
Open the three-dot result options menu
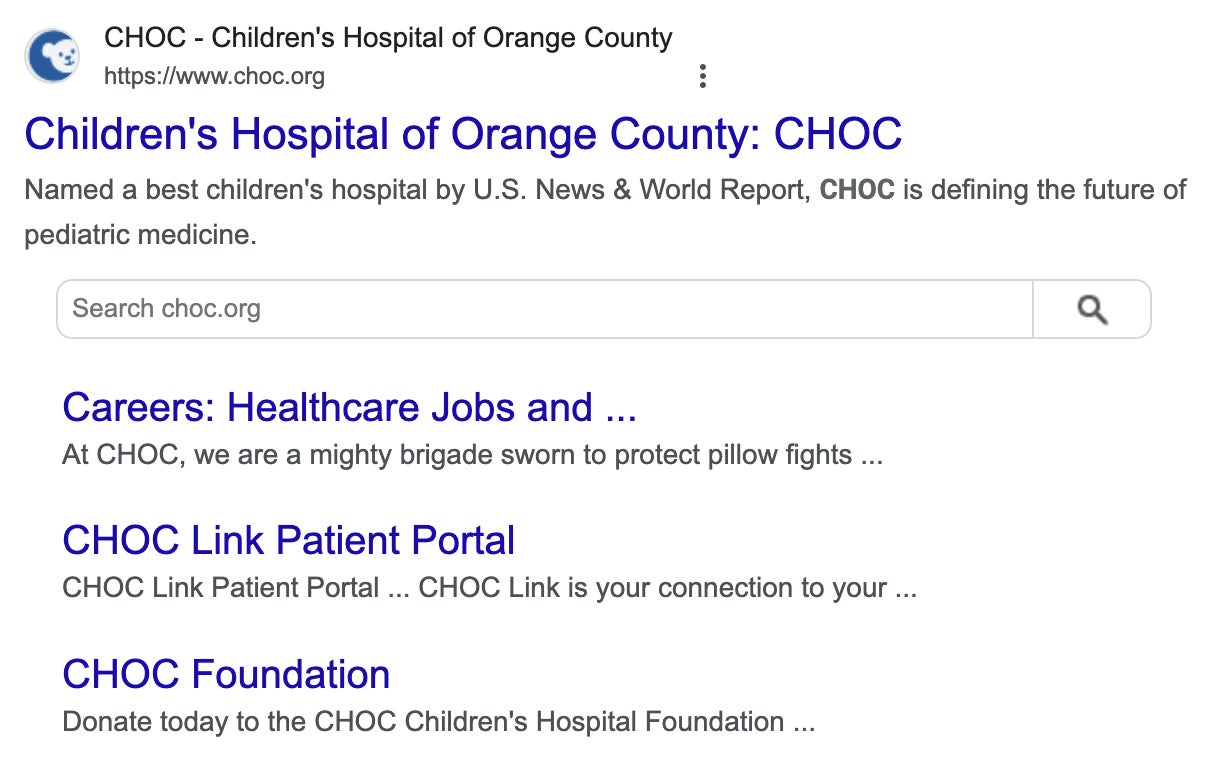(703, 76)
